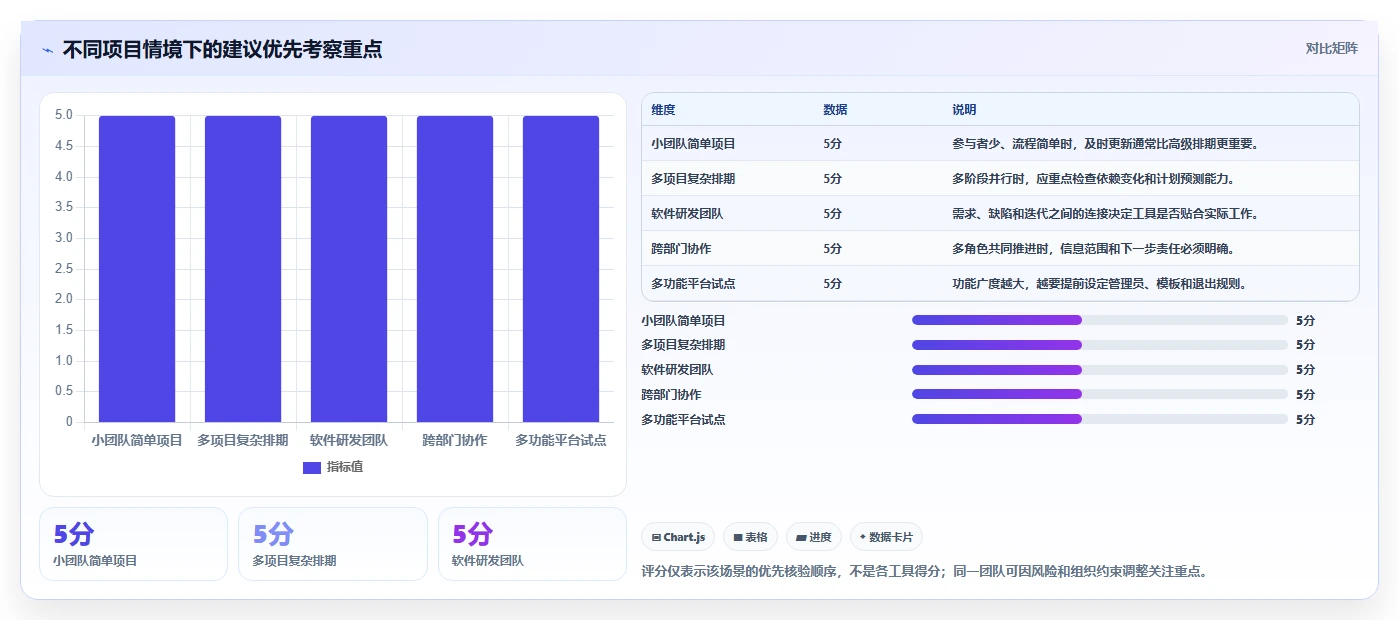Click the icon inside 表格 chip
This screenshot has height=620, width=1399.
738,537
